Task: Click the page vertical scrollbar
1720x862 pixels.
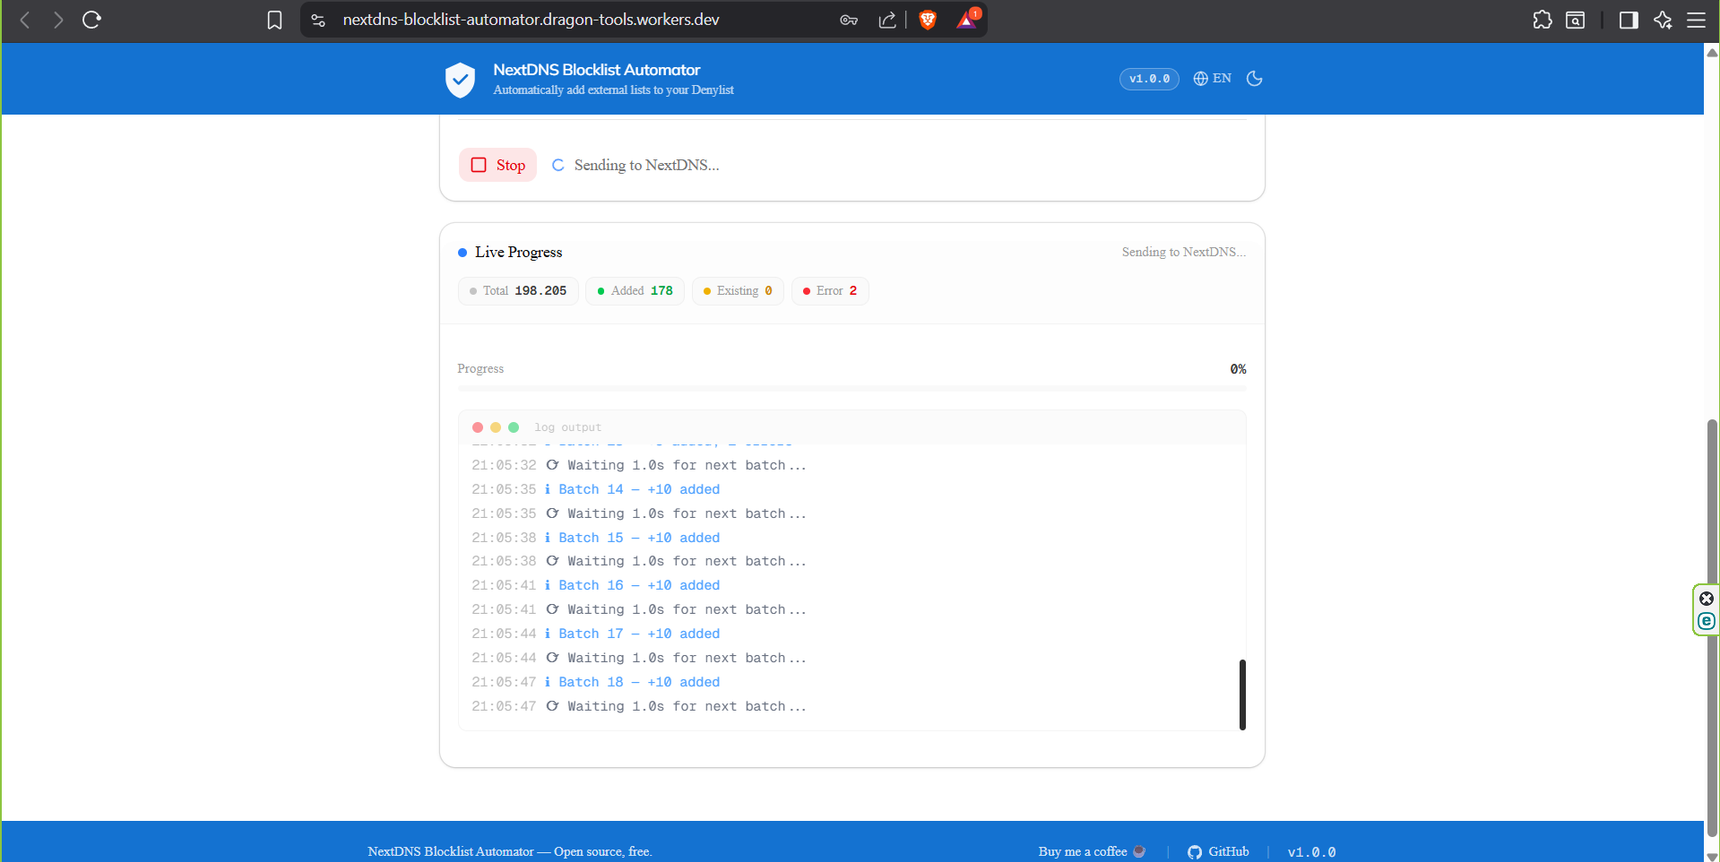Action: click(x=1712, y=627)
